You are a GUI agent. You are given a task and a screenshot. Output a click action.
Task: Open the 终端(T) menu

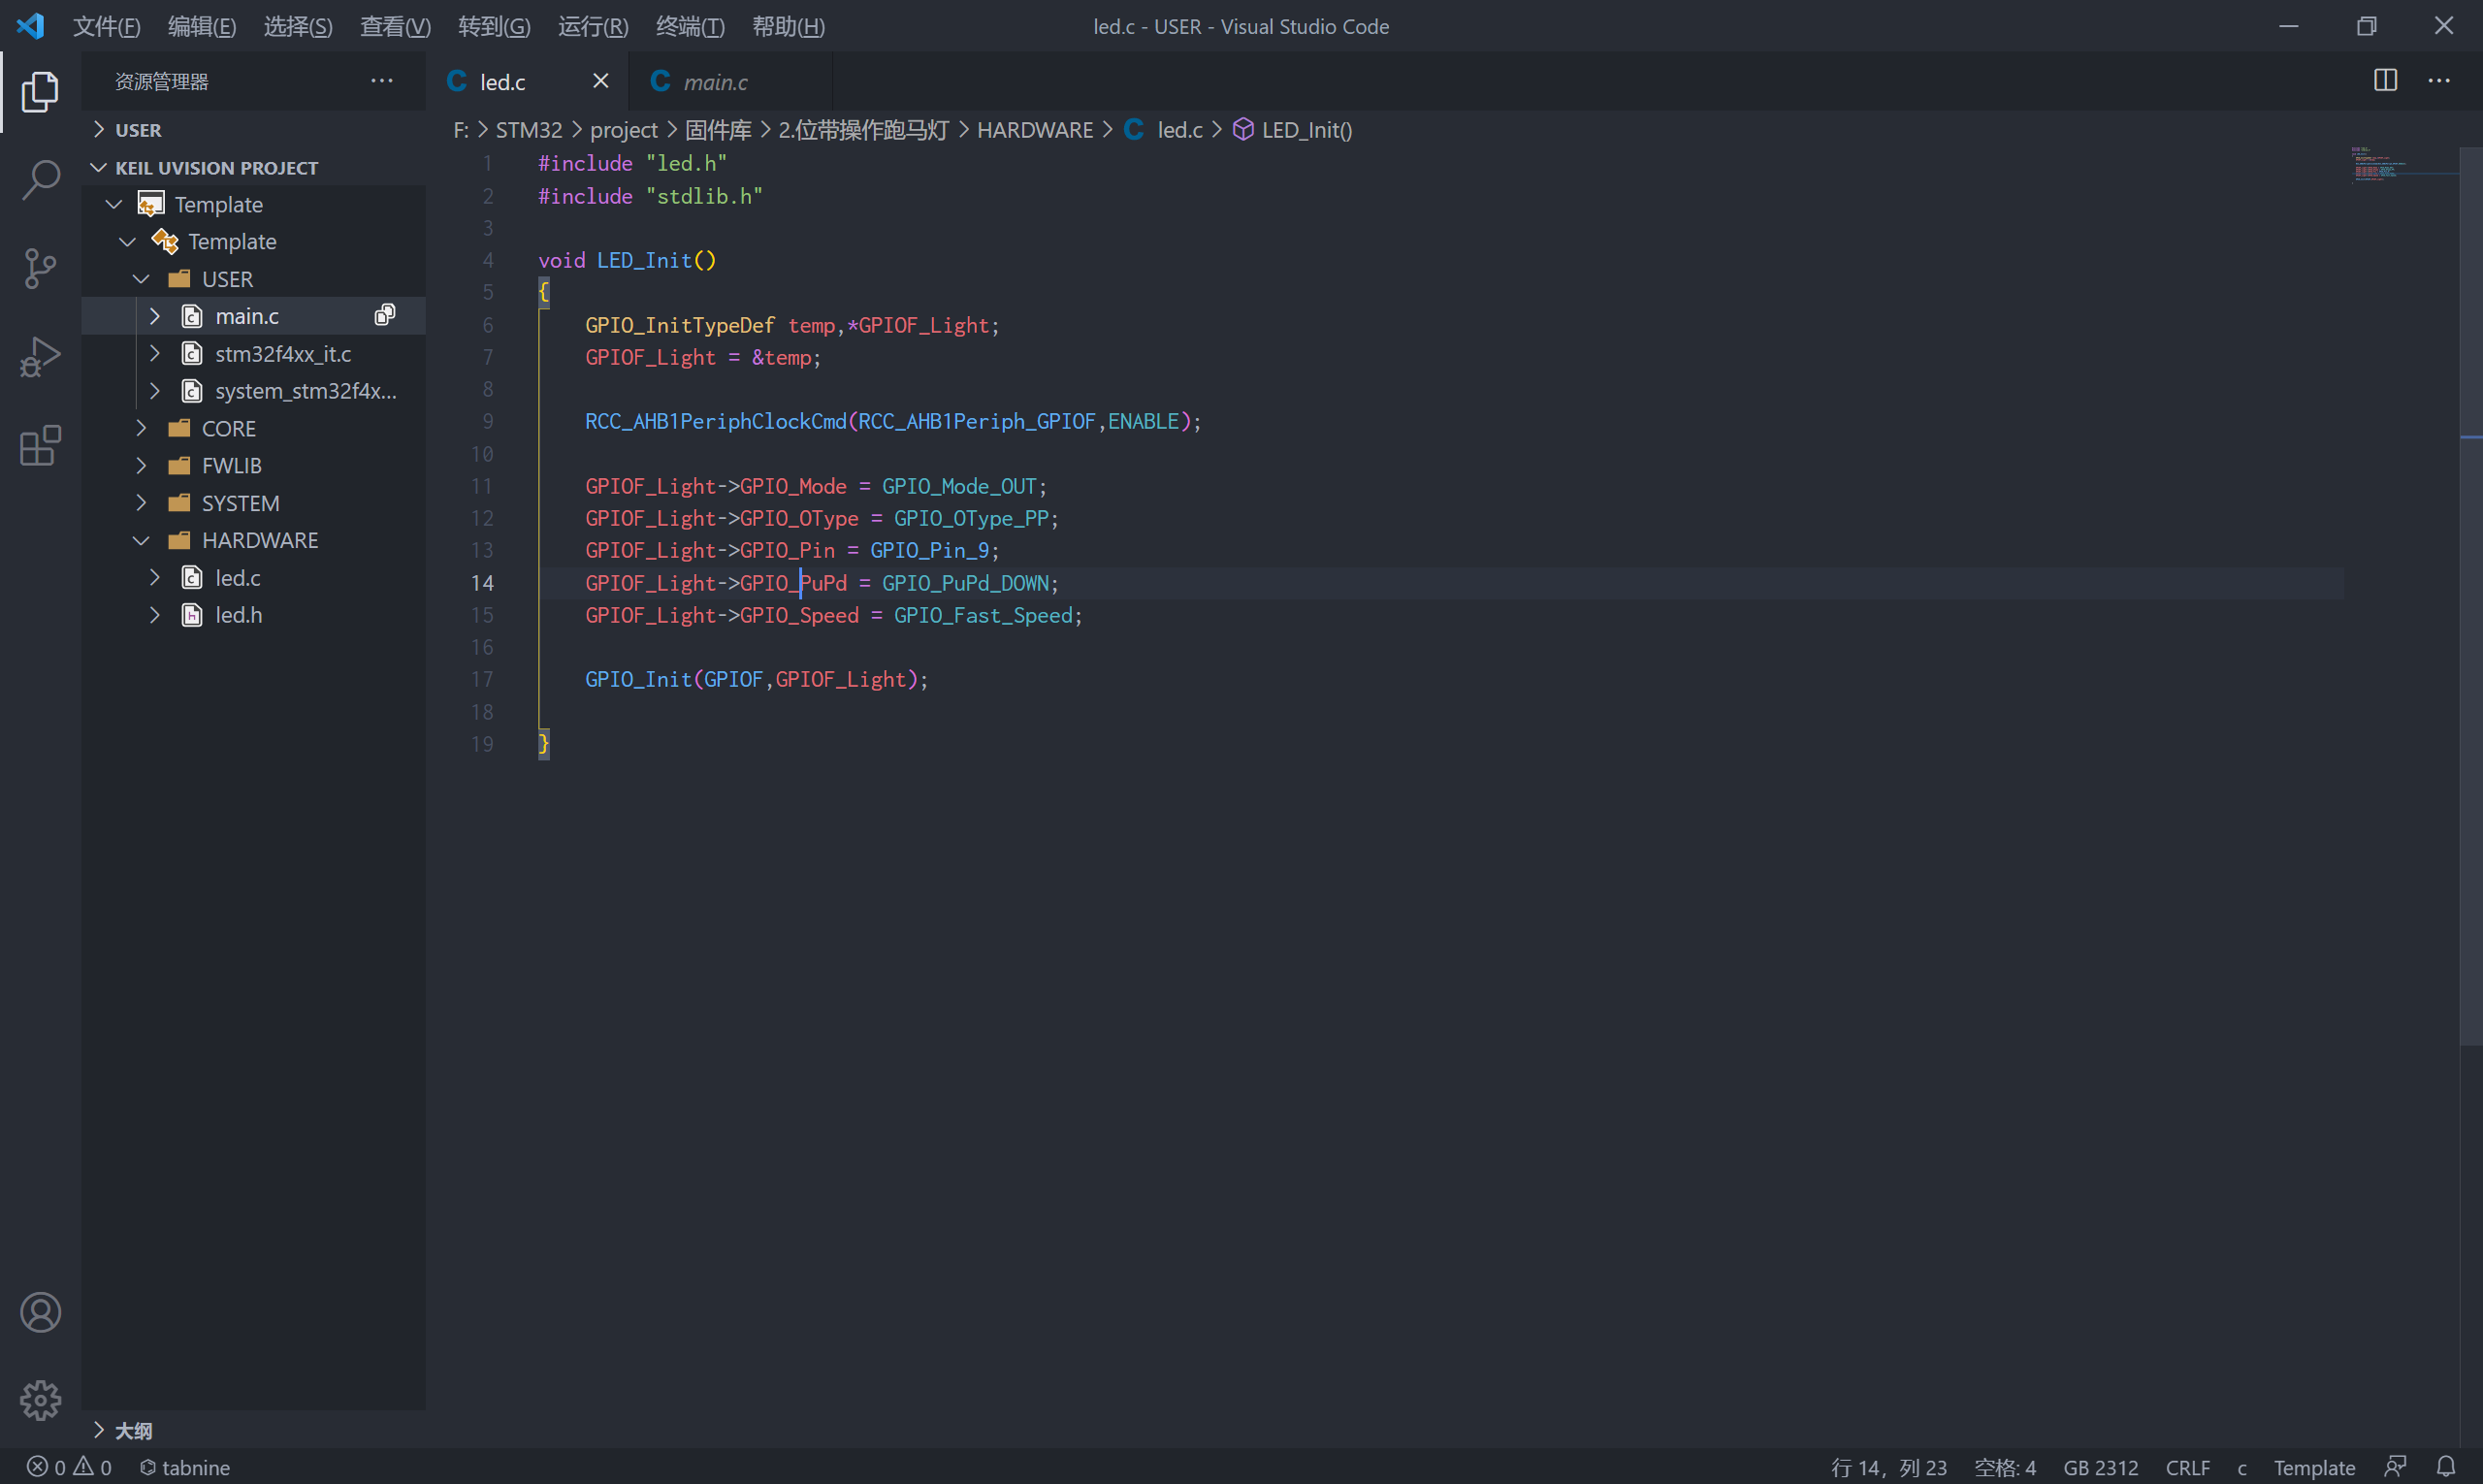[689, 26]
